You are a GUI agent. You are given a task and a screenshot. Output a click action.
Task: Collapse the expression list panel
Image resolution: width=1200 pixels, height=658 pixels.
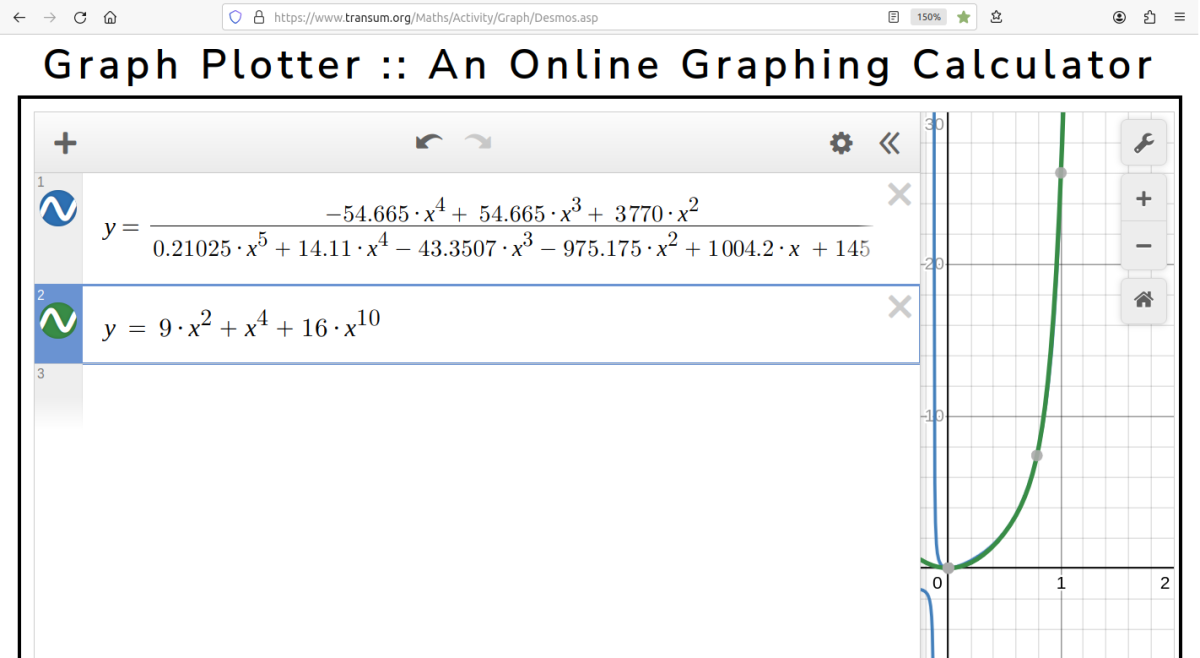click(x=889, y=143)
